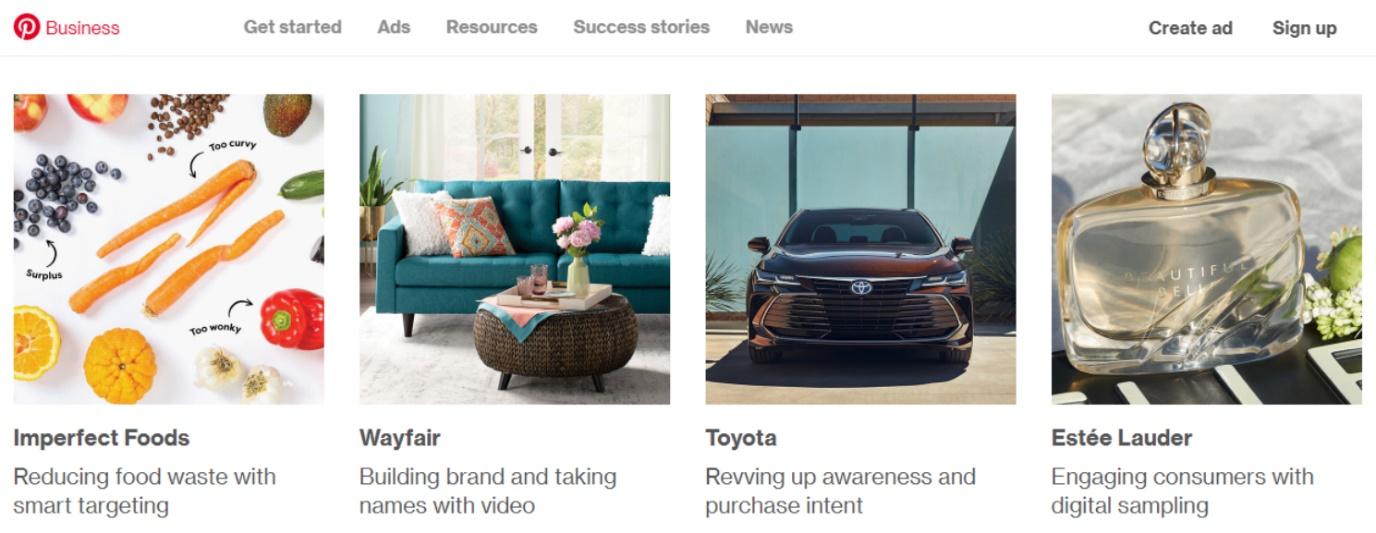Select 'Engaging consumers with digital sampling'
The image size is (1376, 533).
click(x=1182, y=491)
